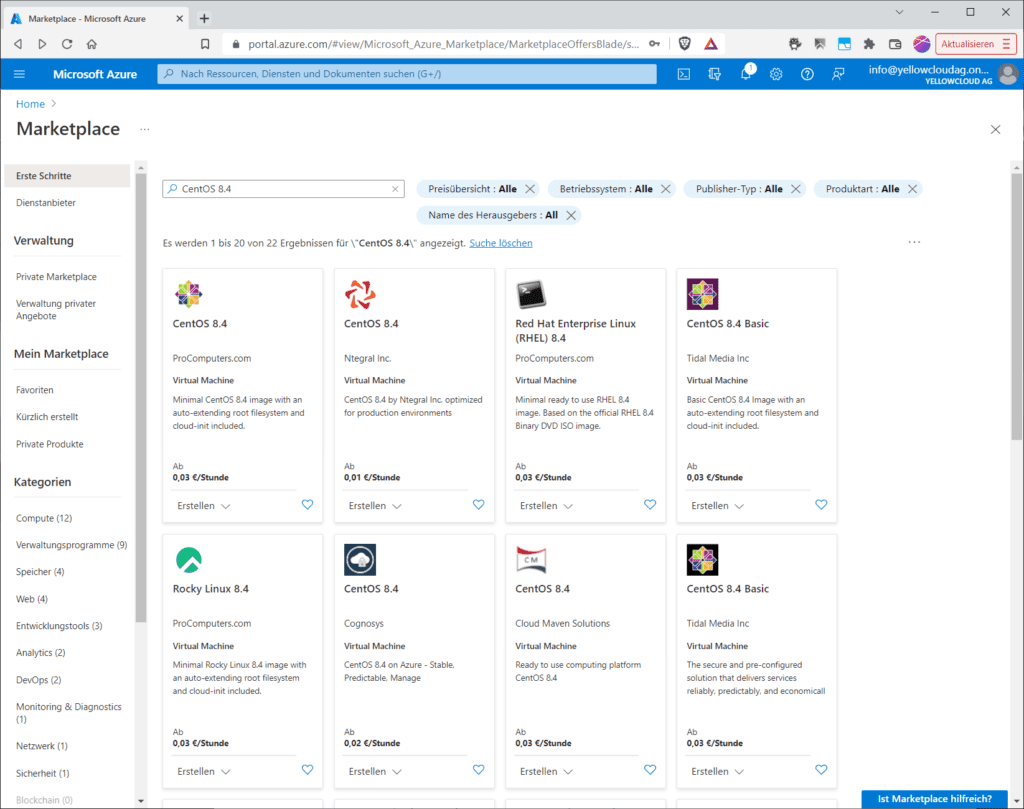The width and height of the screenshot is (1024, 809).
Task: Favorite the first-row CentOS 8.4 Basic offer
Action: pyautogui.click(x=821, y=505)
